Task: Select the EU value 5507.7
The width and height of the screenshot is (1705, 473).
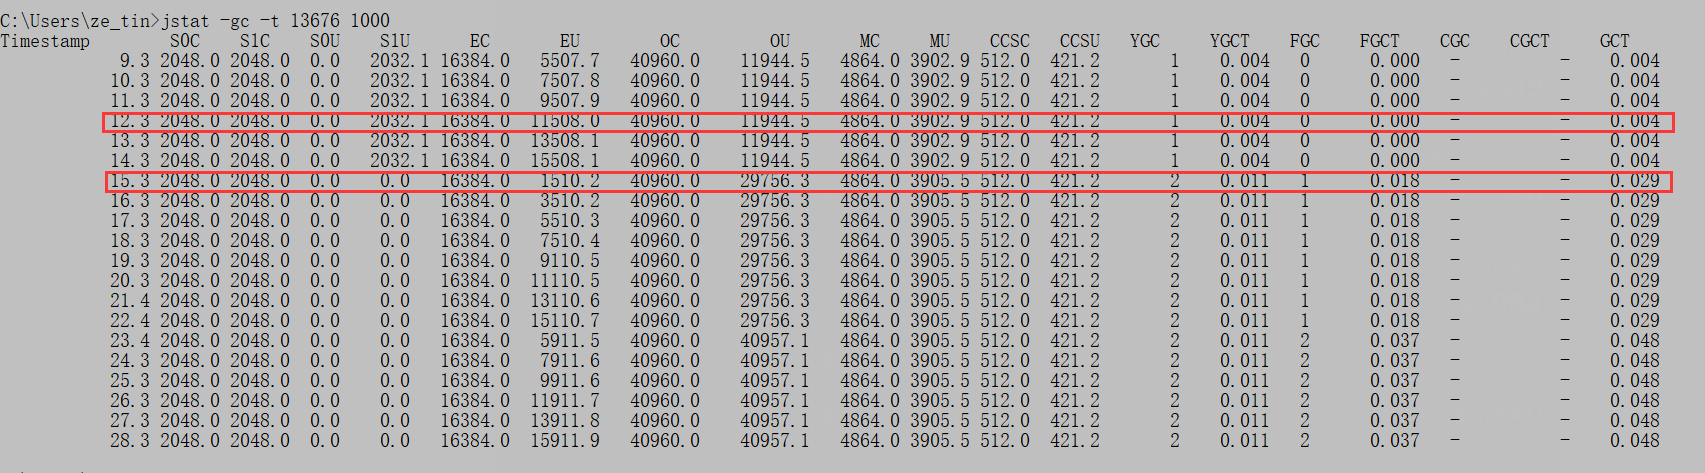Action: coord(570,61)
